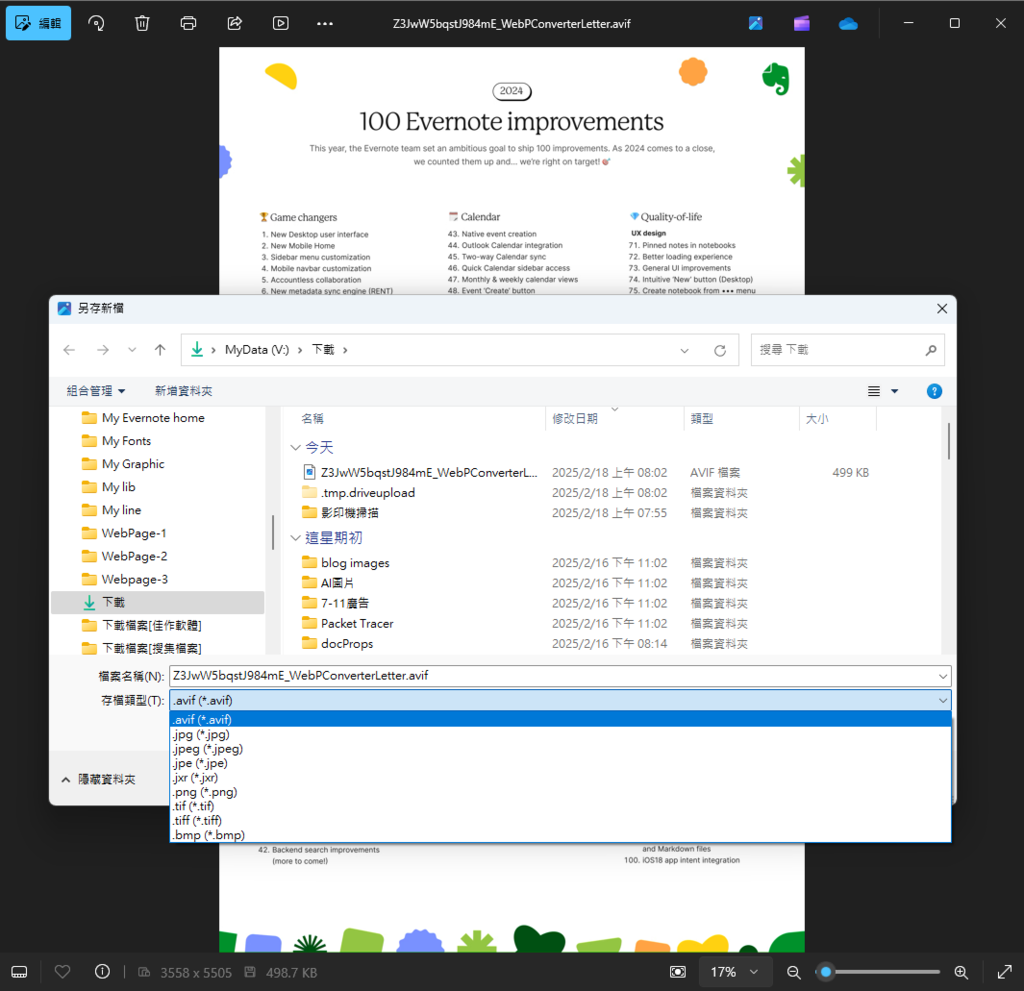
Task: Delete the image via trash icon
Action: pyautogui.click(x=142, y=24)
